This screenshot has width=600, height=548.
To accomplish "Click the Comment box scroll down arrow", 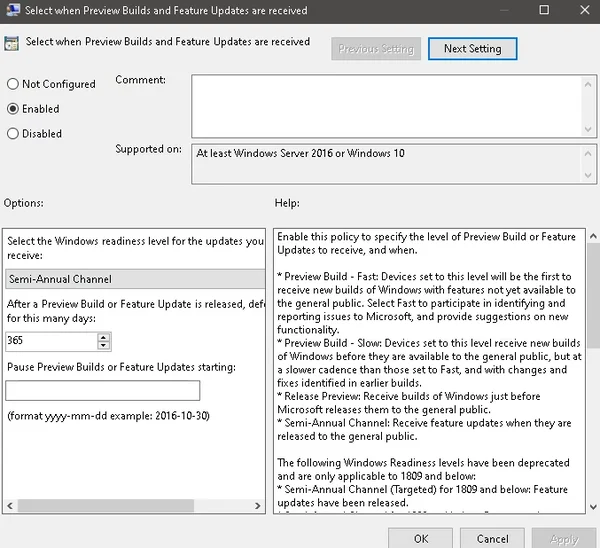I will pyautogui.click(x=588, y=129).
